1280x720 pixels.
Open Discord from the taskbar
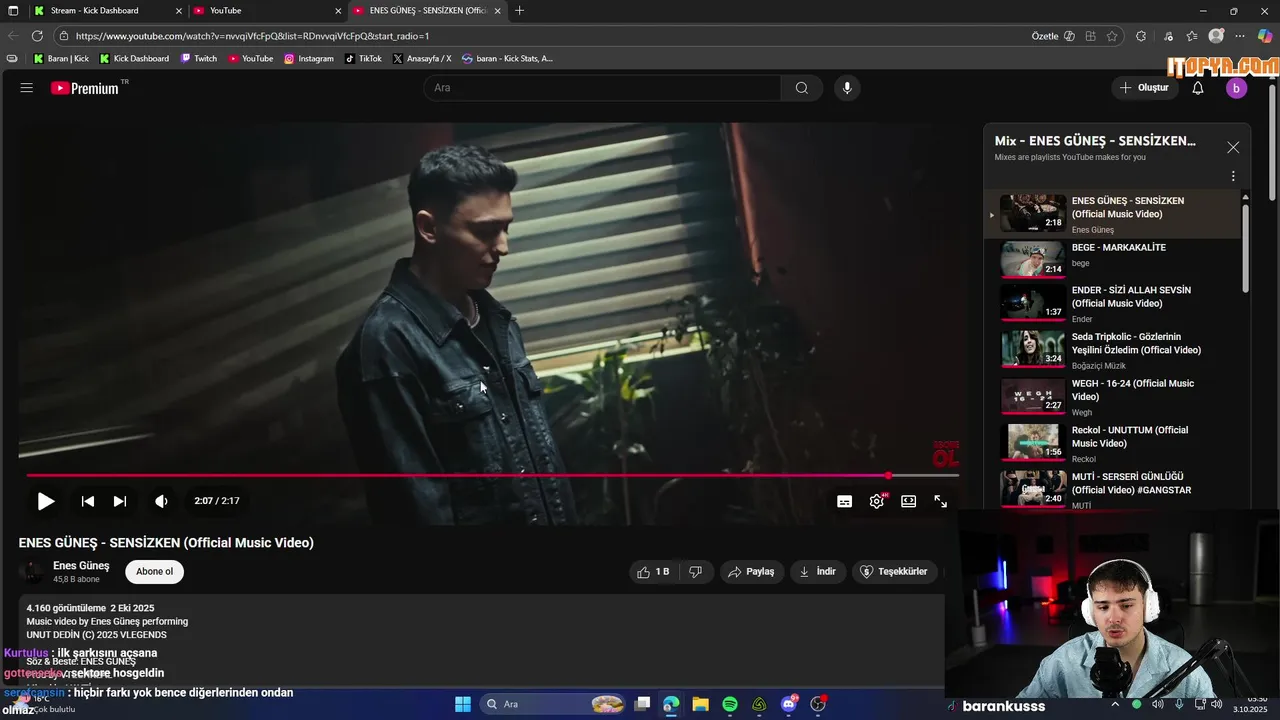click(789, 704)
